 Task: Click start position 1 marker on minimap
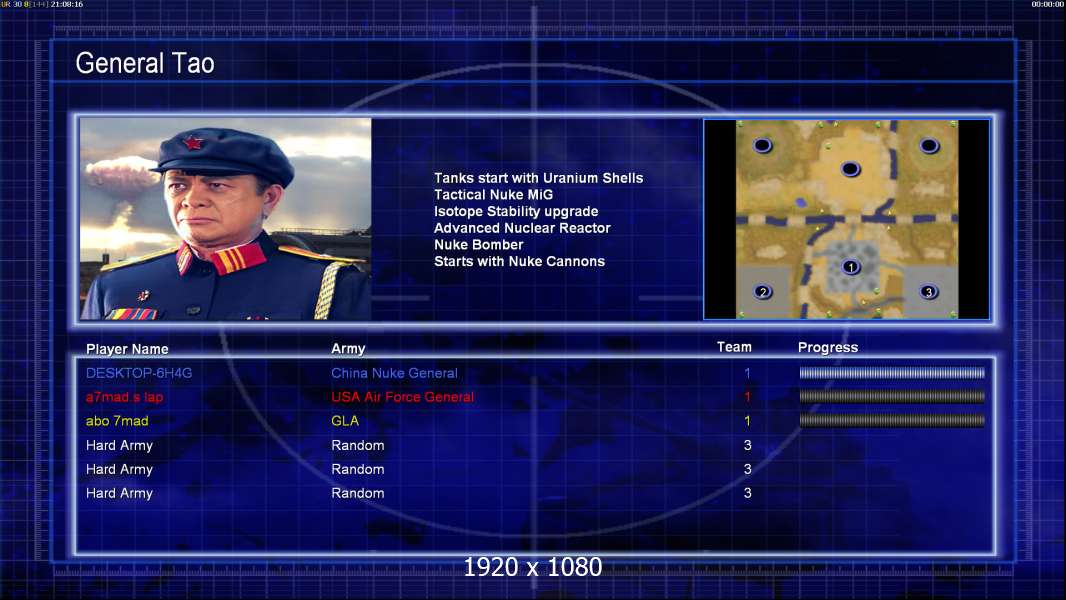click(x=850, y=267)
